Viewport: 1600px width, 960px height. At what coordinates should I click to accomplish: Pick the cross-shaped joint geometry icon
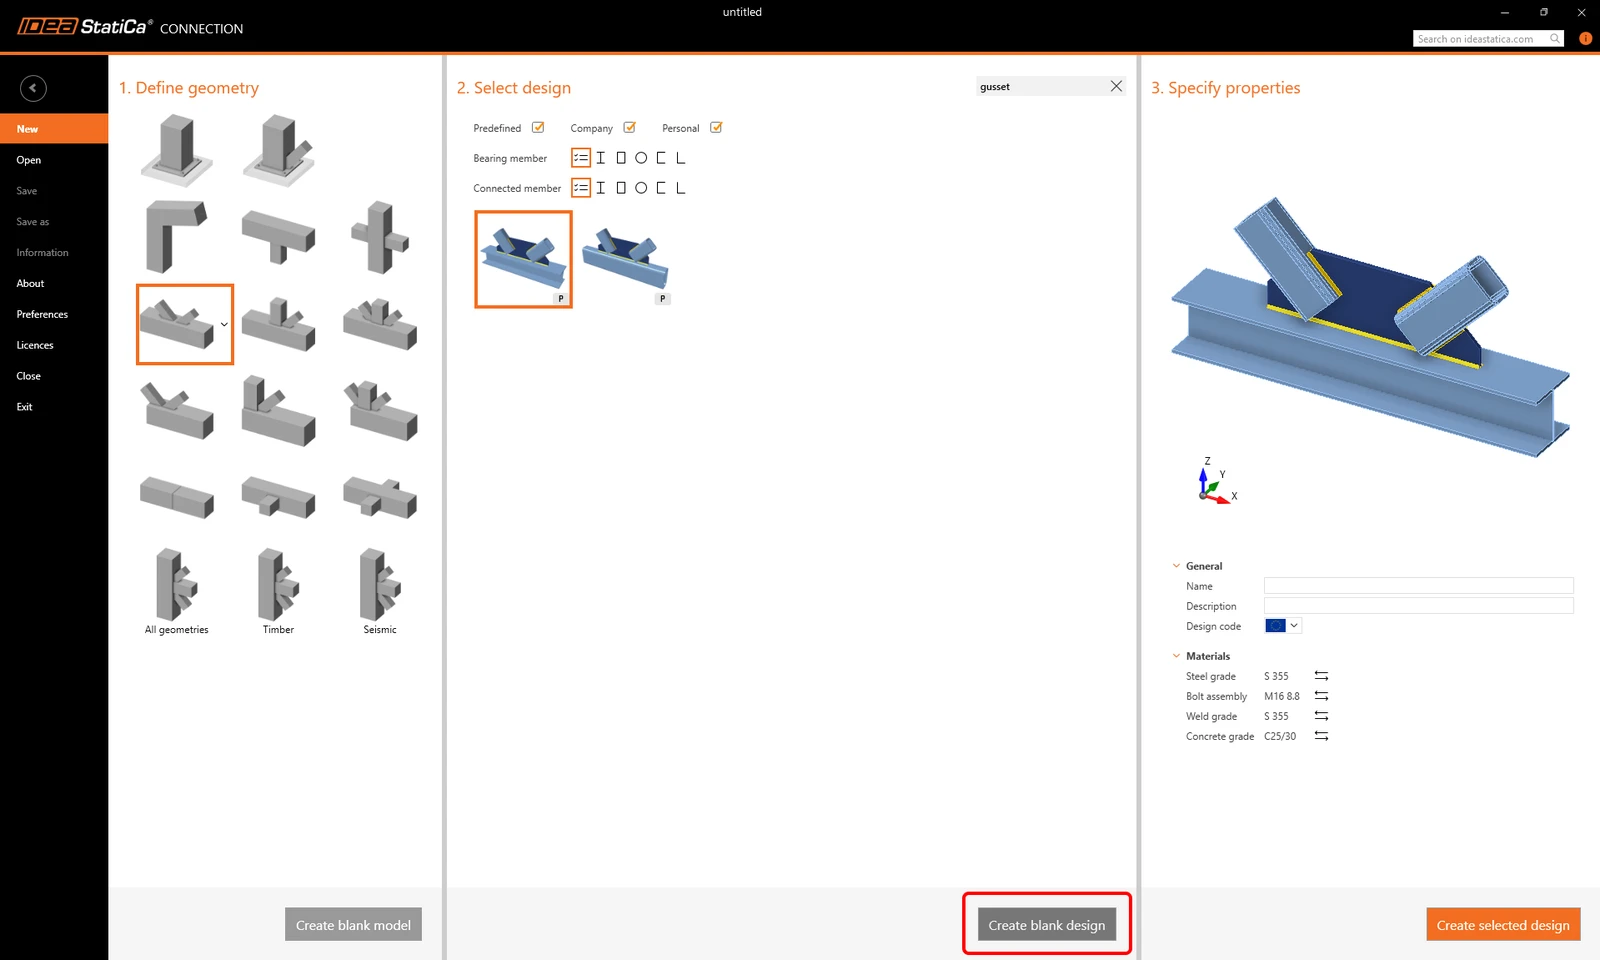(x=380, y=237)
